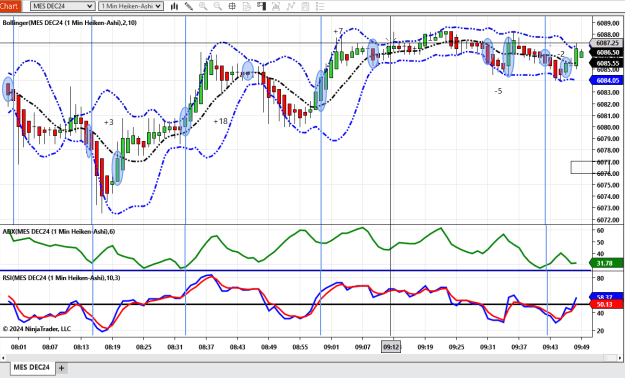
Task: Click the -5 chart annotation
Action: pyautogui.click(x=498, y=91)
